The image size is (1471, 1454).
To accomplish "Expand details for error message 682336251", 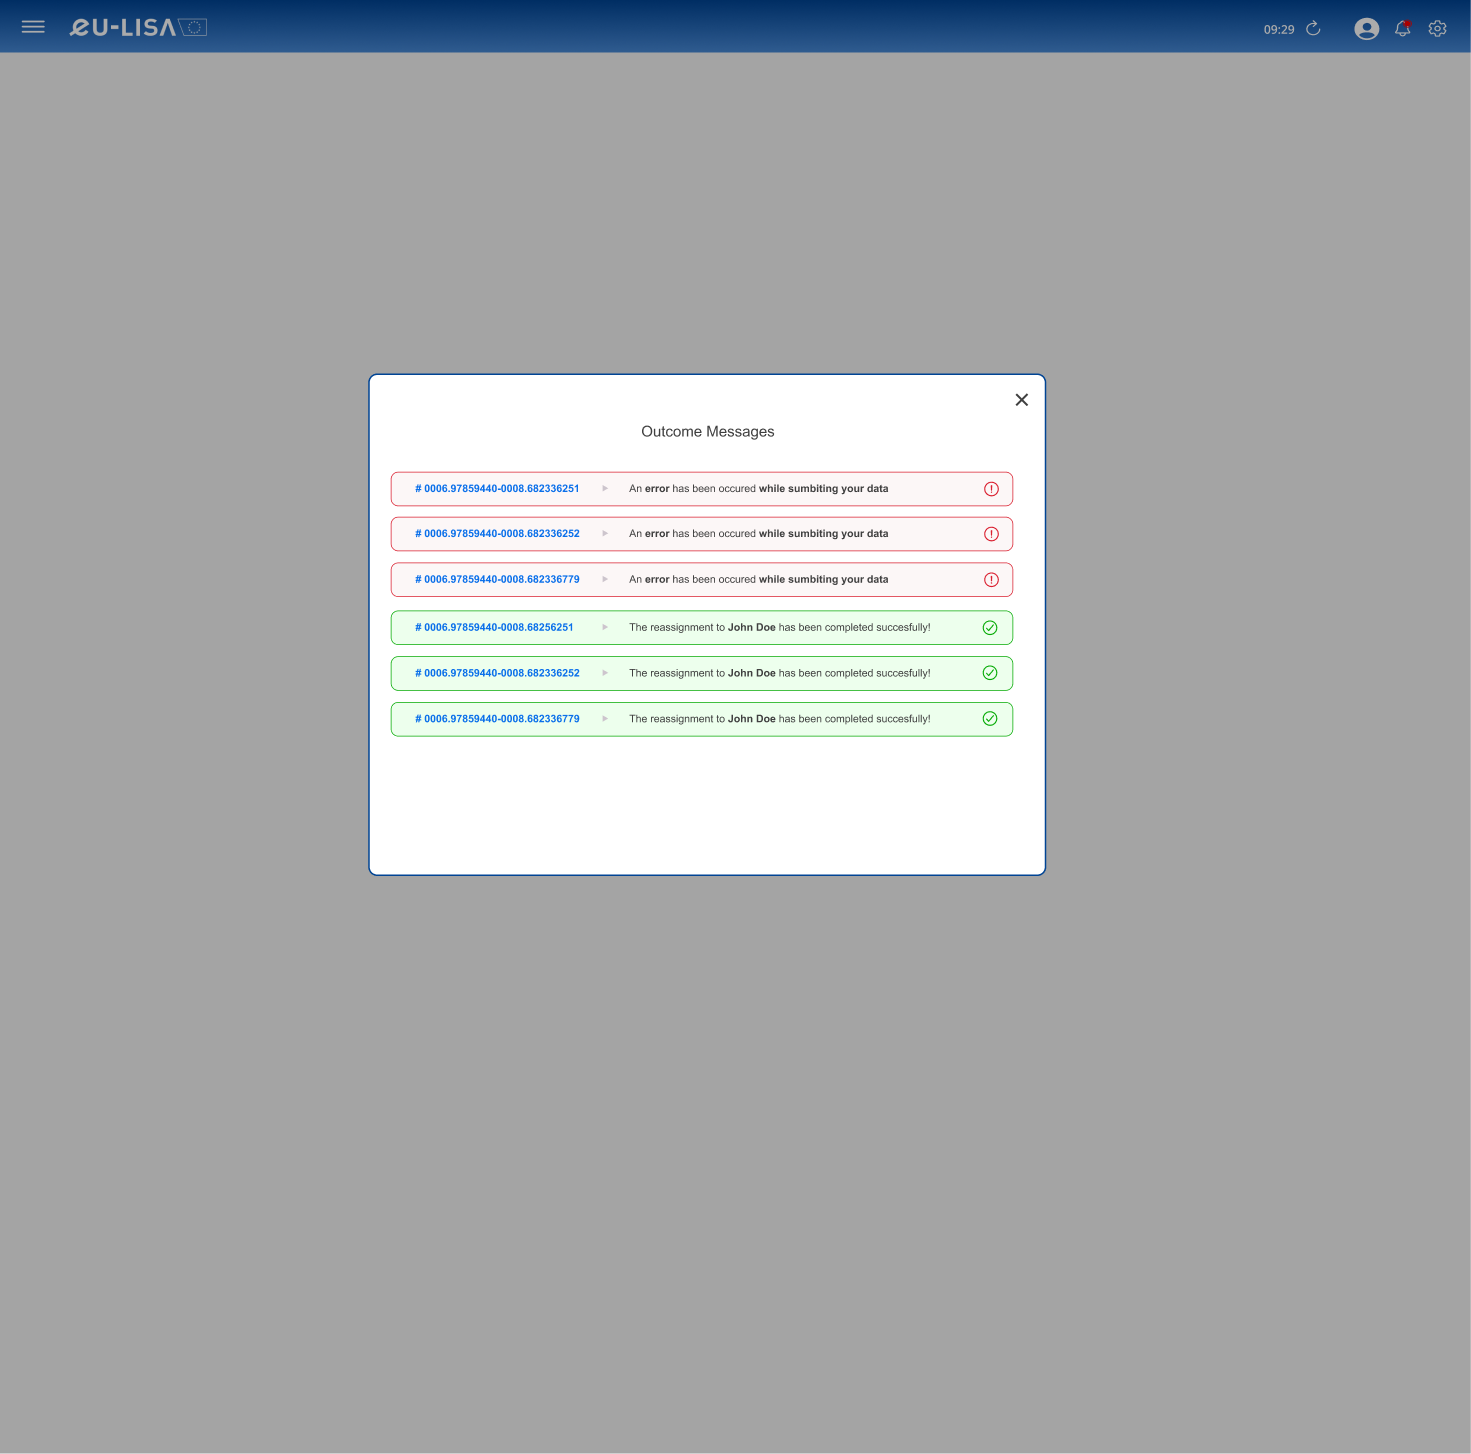I will point(605,489).
